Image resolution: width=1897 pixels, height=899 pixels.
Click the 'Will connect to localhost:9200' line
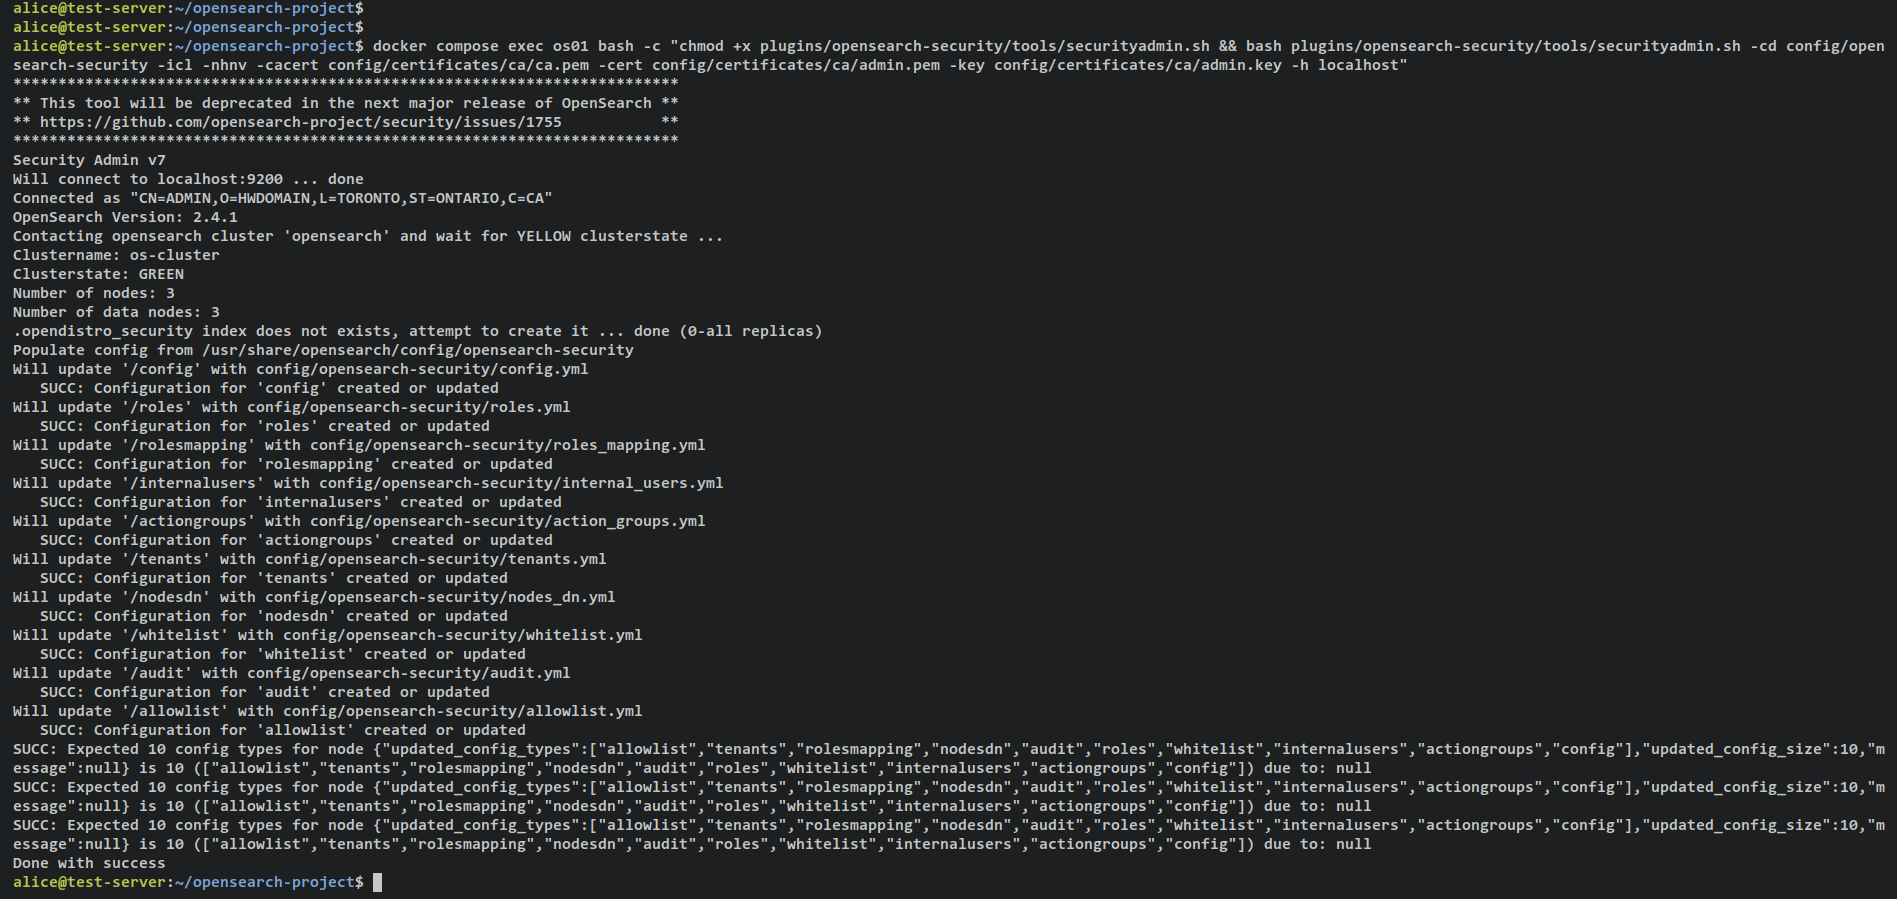tap(188, 179)
